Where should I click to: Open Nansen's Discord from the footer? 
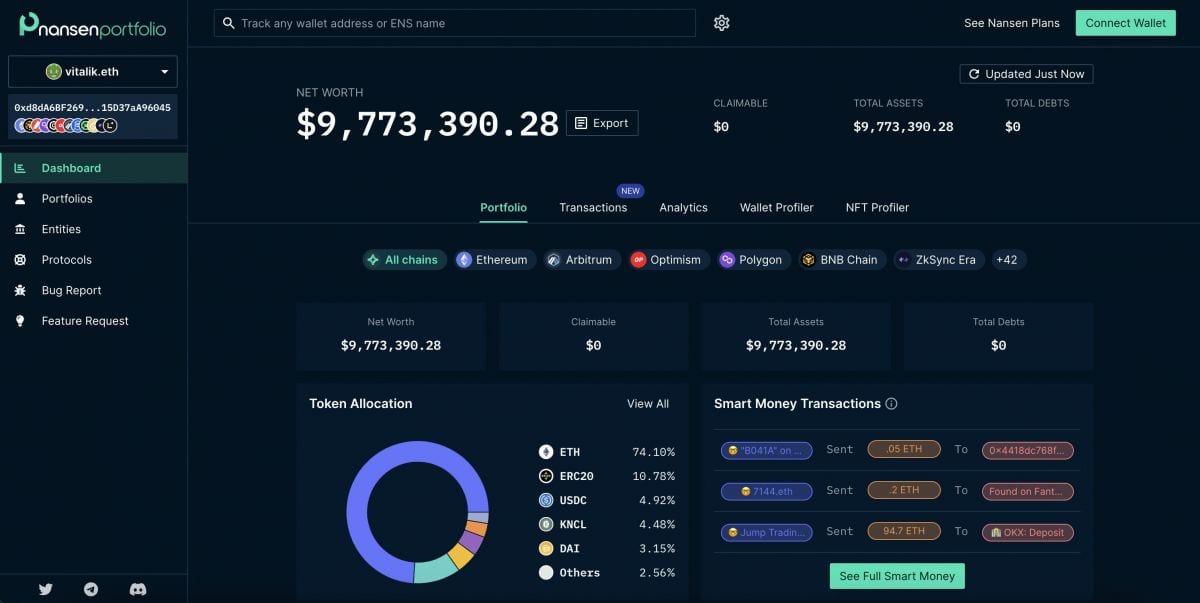[x=138, y=589]
